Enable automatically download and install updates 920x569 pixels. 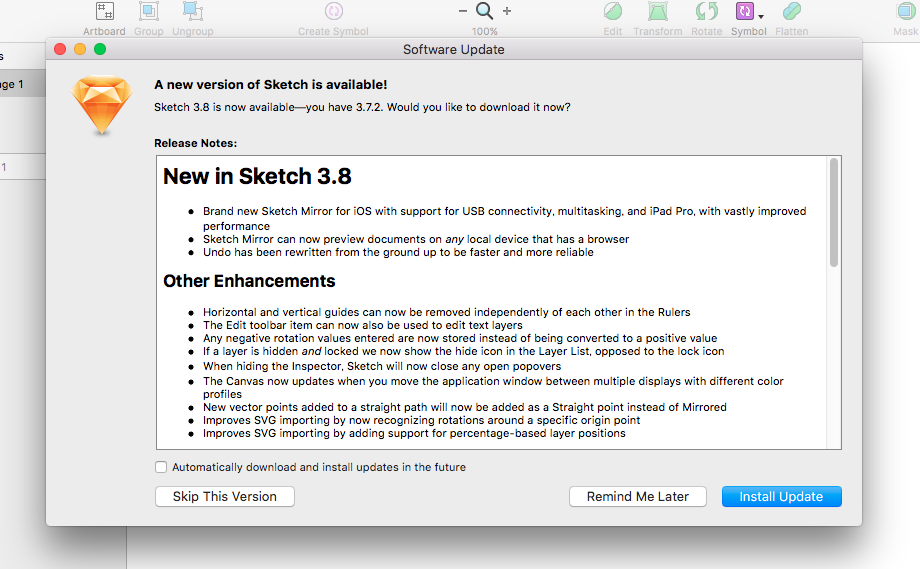(161, 467)
